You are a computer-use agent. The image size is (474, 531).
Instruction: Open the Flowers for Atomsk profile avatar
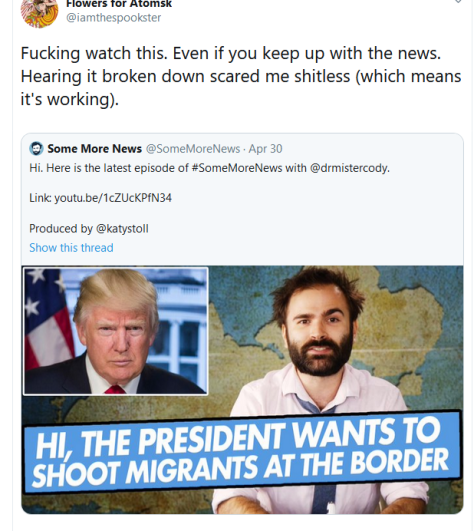pos(39,13)
